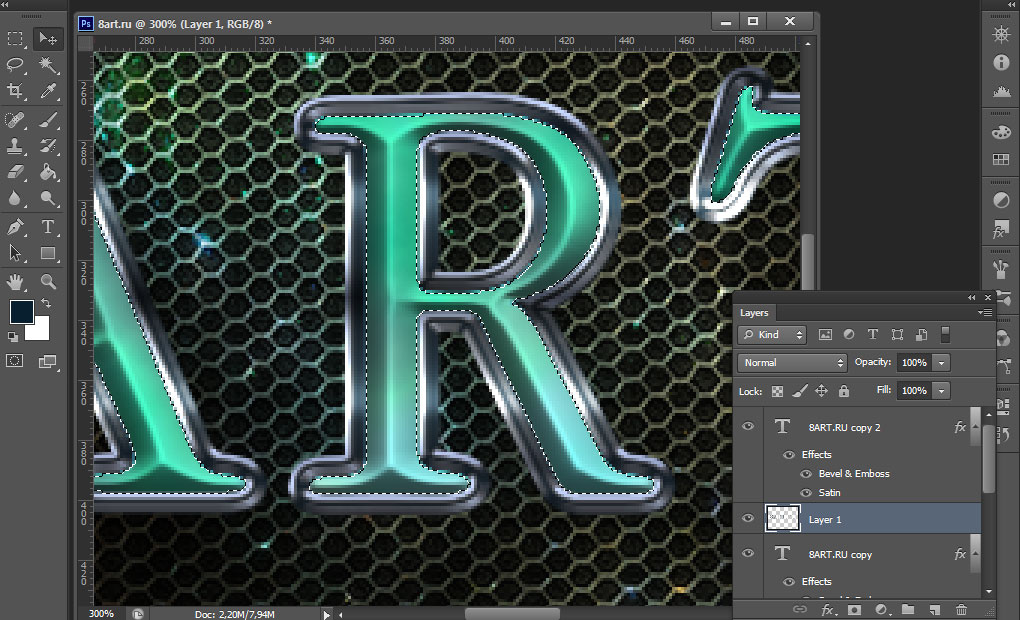
Task: Create a new layer
Action: click(935, 610)
